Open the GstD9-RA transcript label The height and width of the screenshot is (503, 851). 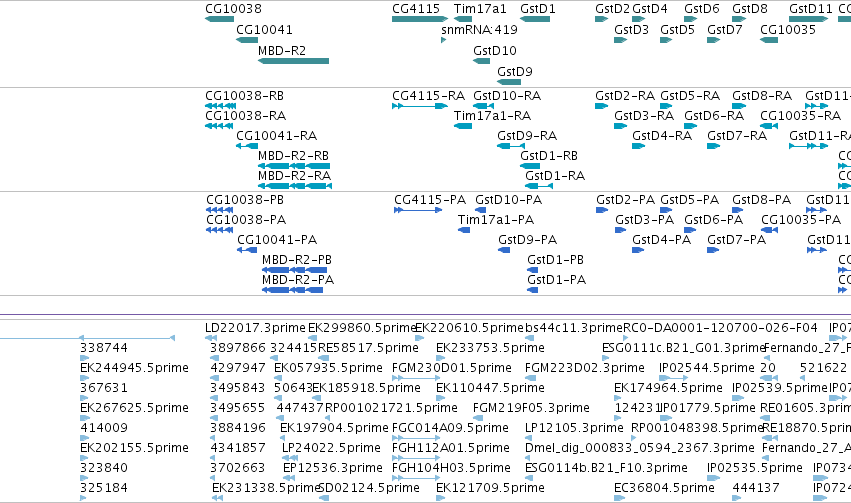[528, 136]
